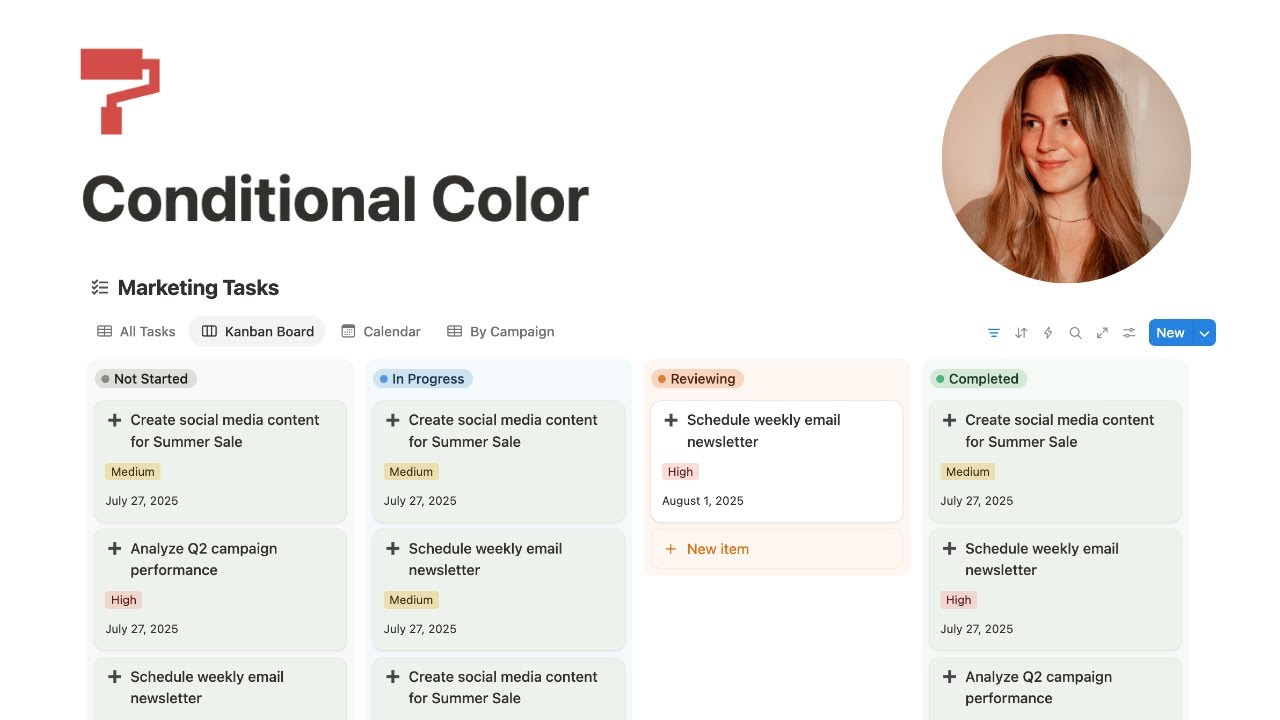
Task: Switch to the By Campaign tab
Action: pyautogui.click(x=500, y=332)
